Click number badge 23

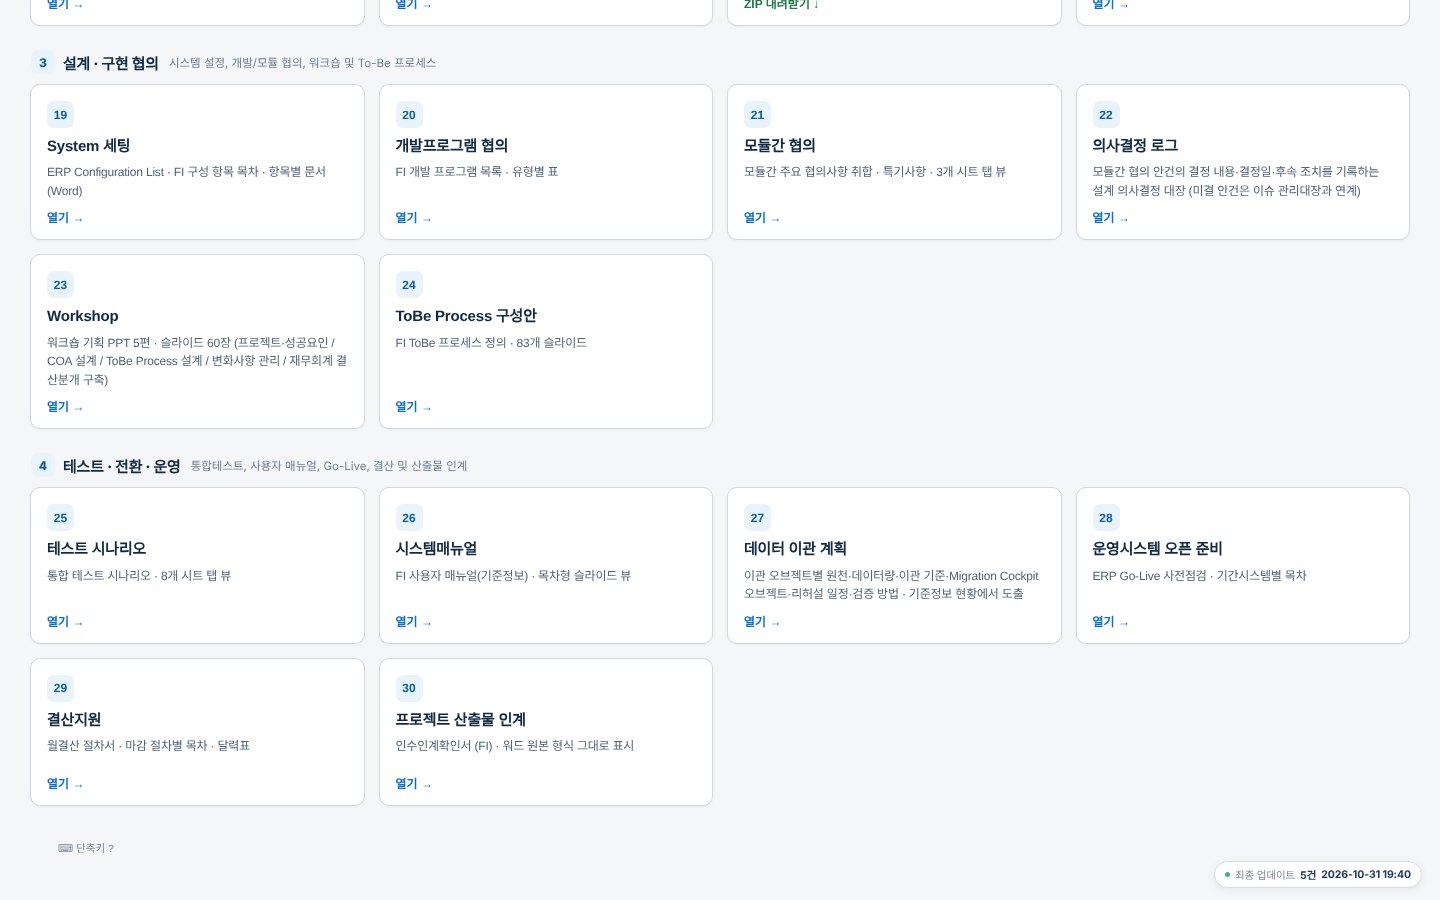[x=60, y=285]
